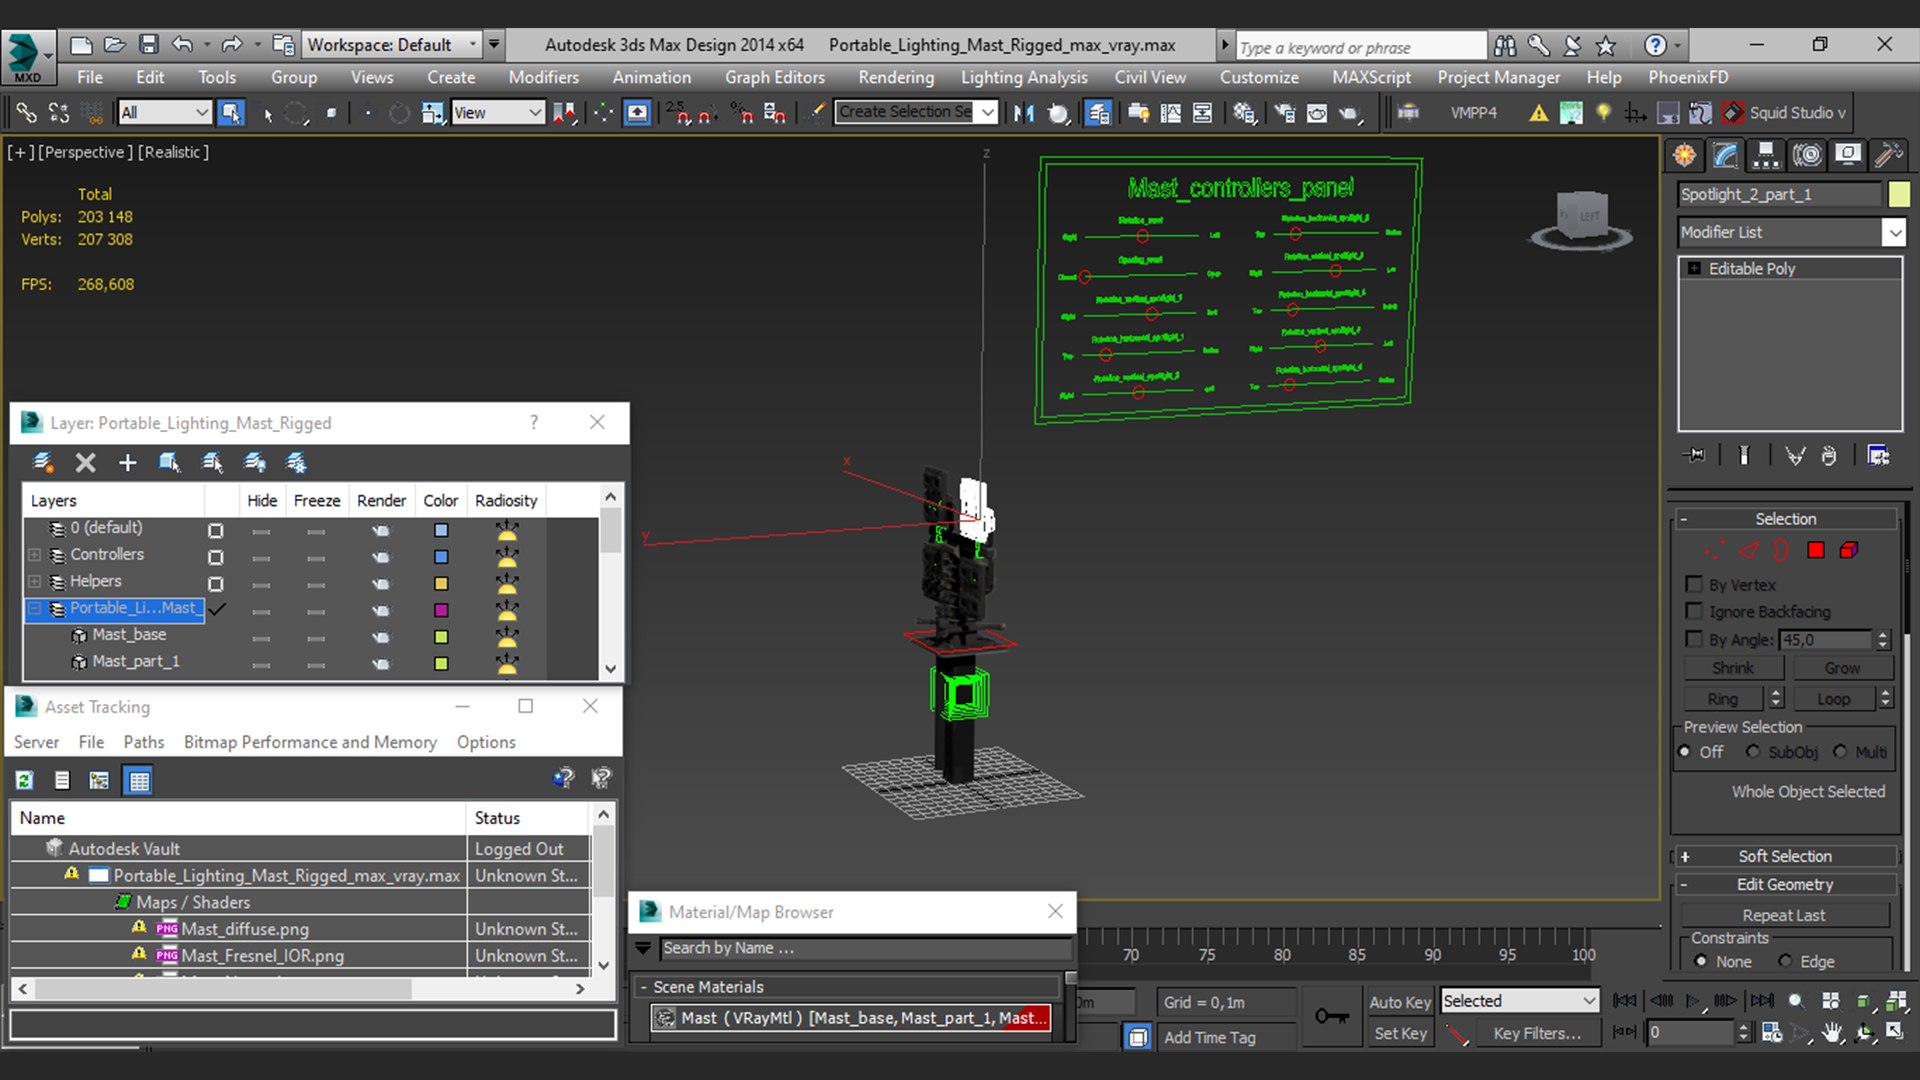Toggle By Vertex checkbox
Screen dimensions: 1920x1080
pos(1694,584)
